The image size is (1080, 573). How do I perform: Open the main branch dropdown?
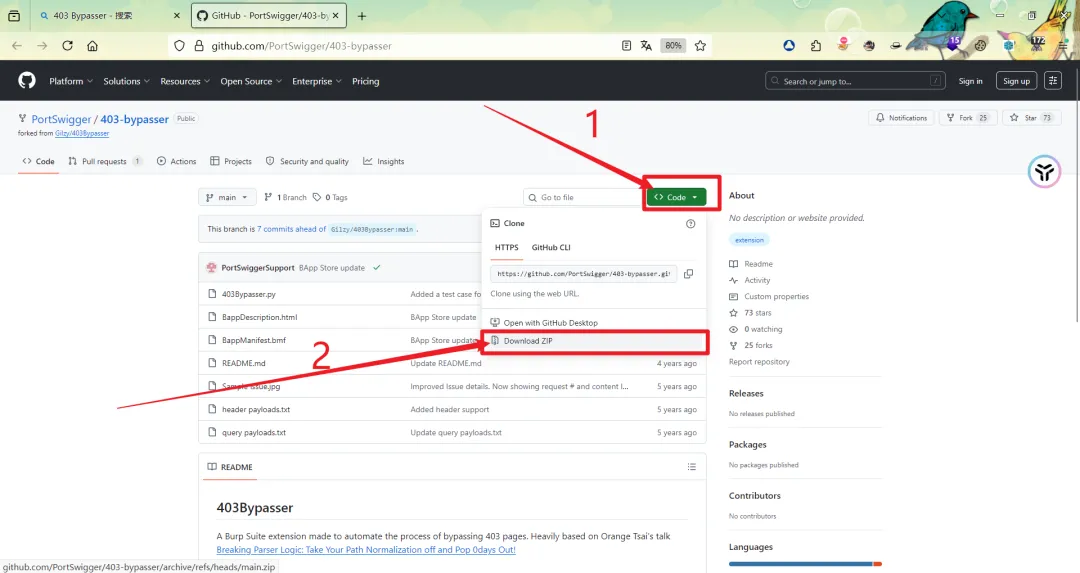227,197
